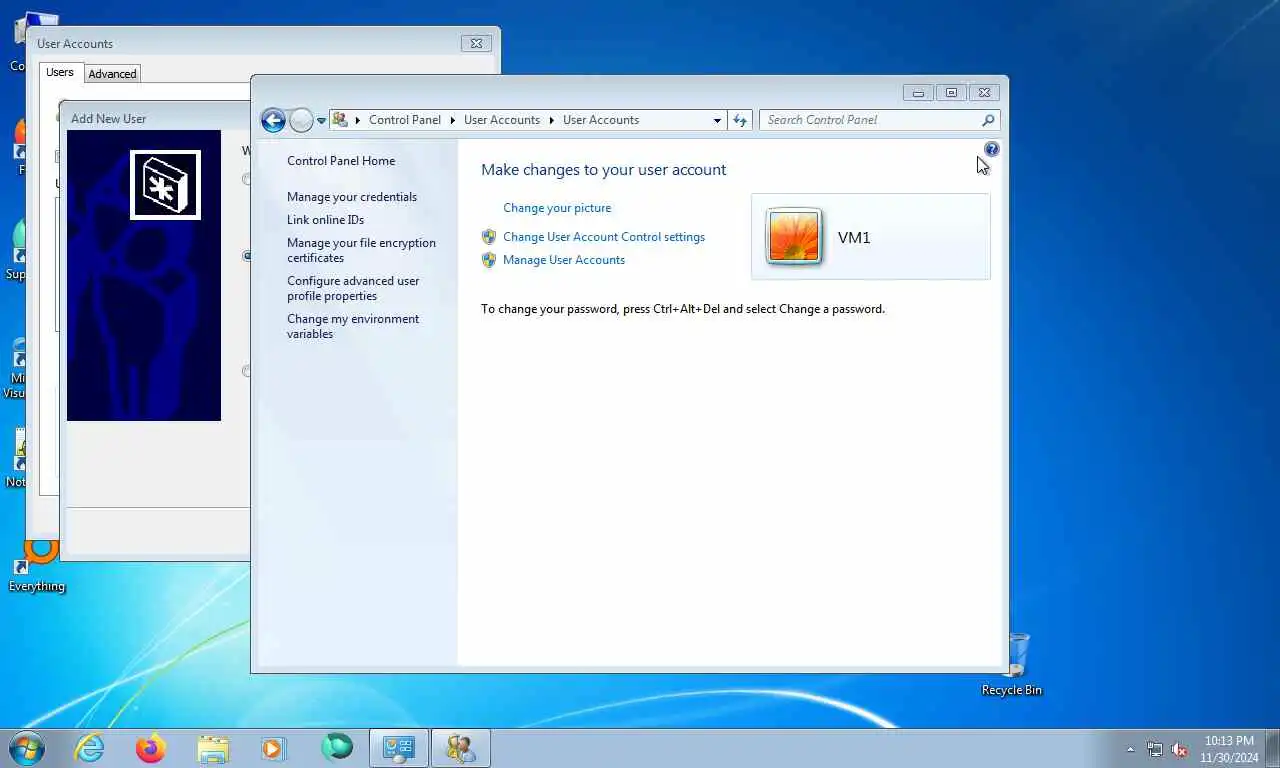Click the VM1 account name
Screen dimensions: 1280x768
click(x=854, y=237)
